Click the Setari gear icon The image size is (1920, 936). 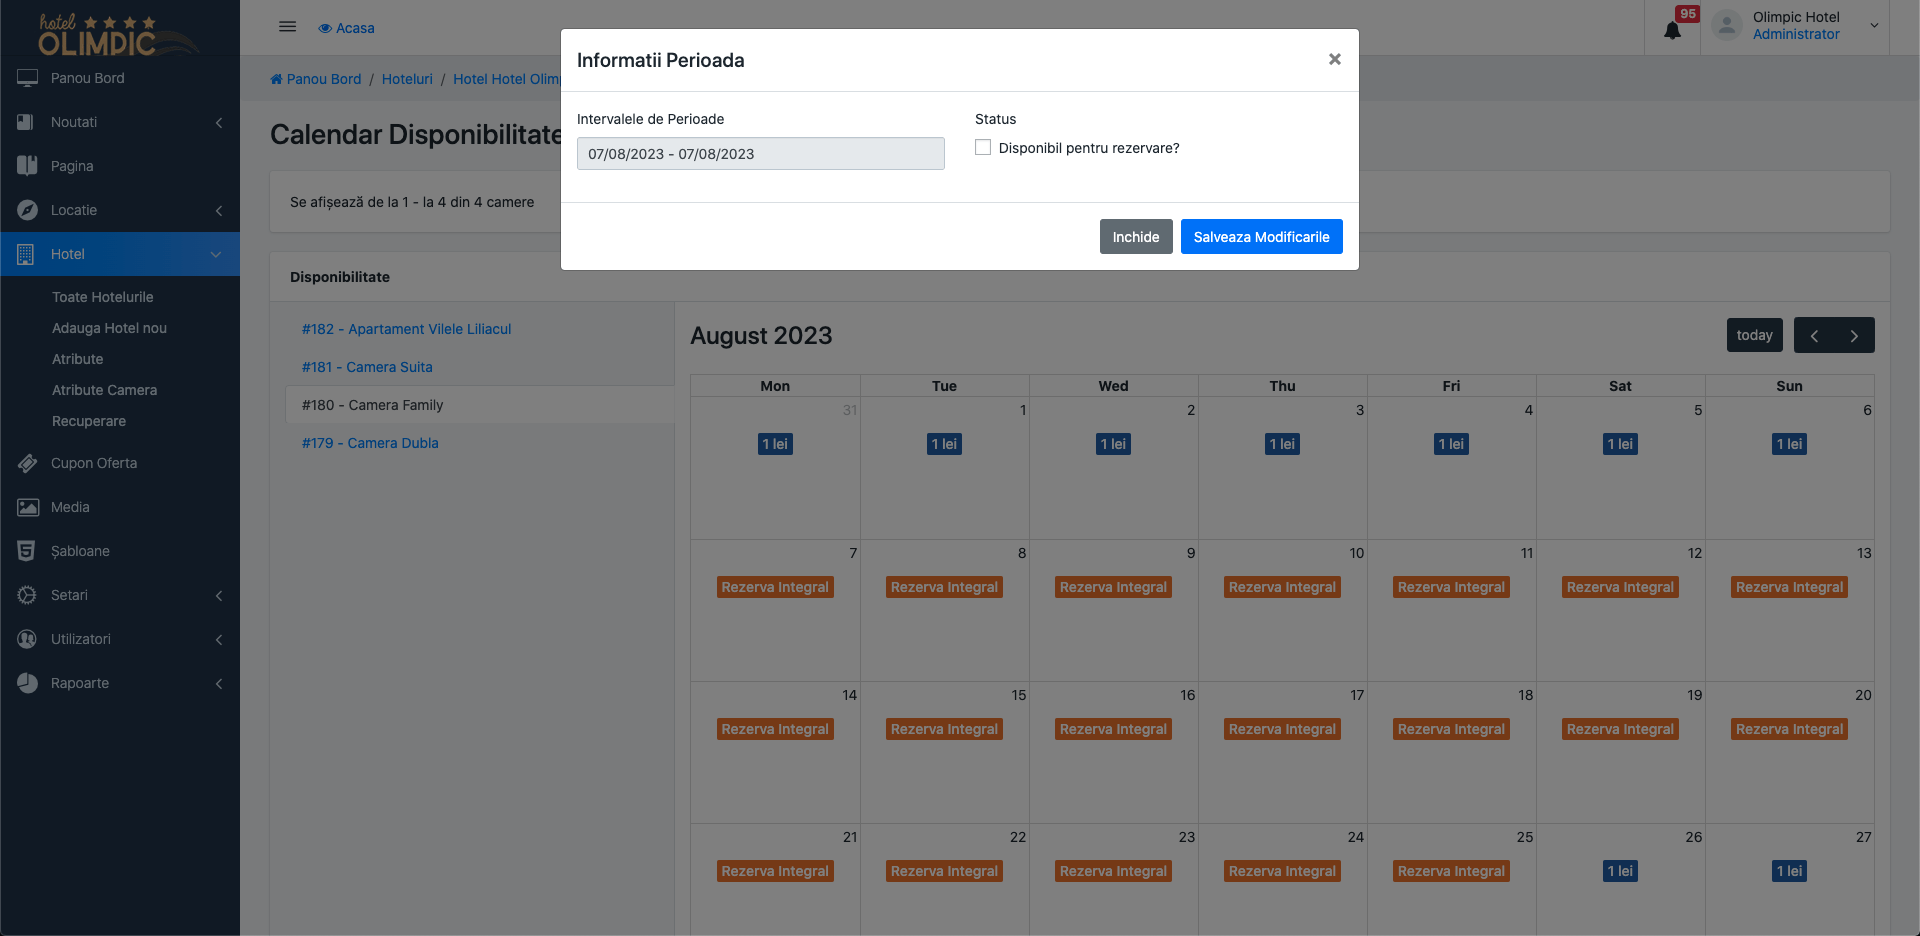tap(27, 595)
